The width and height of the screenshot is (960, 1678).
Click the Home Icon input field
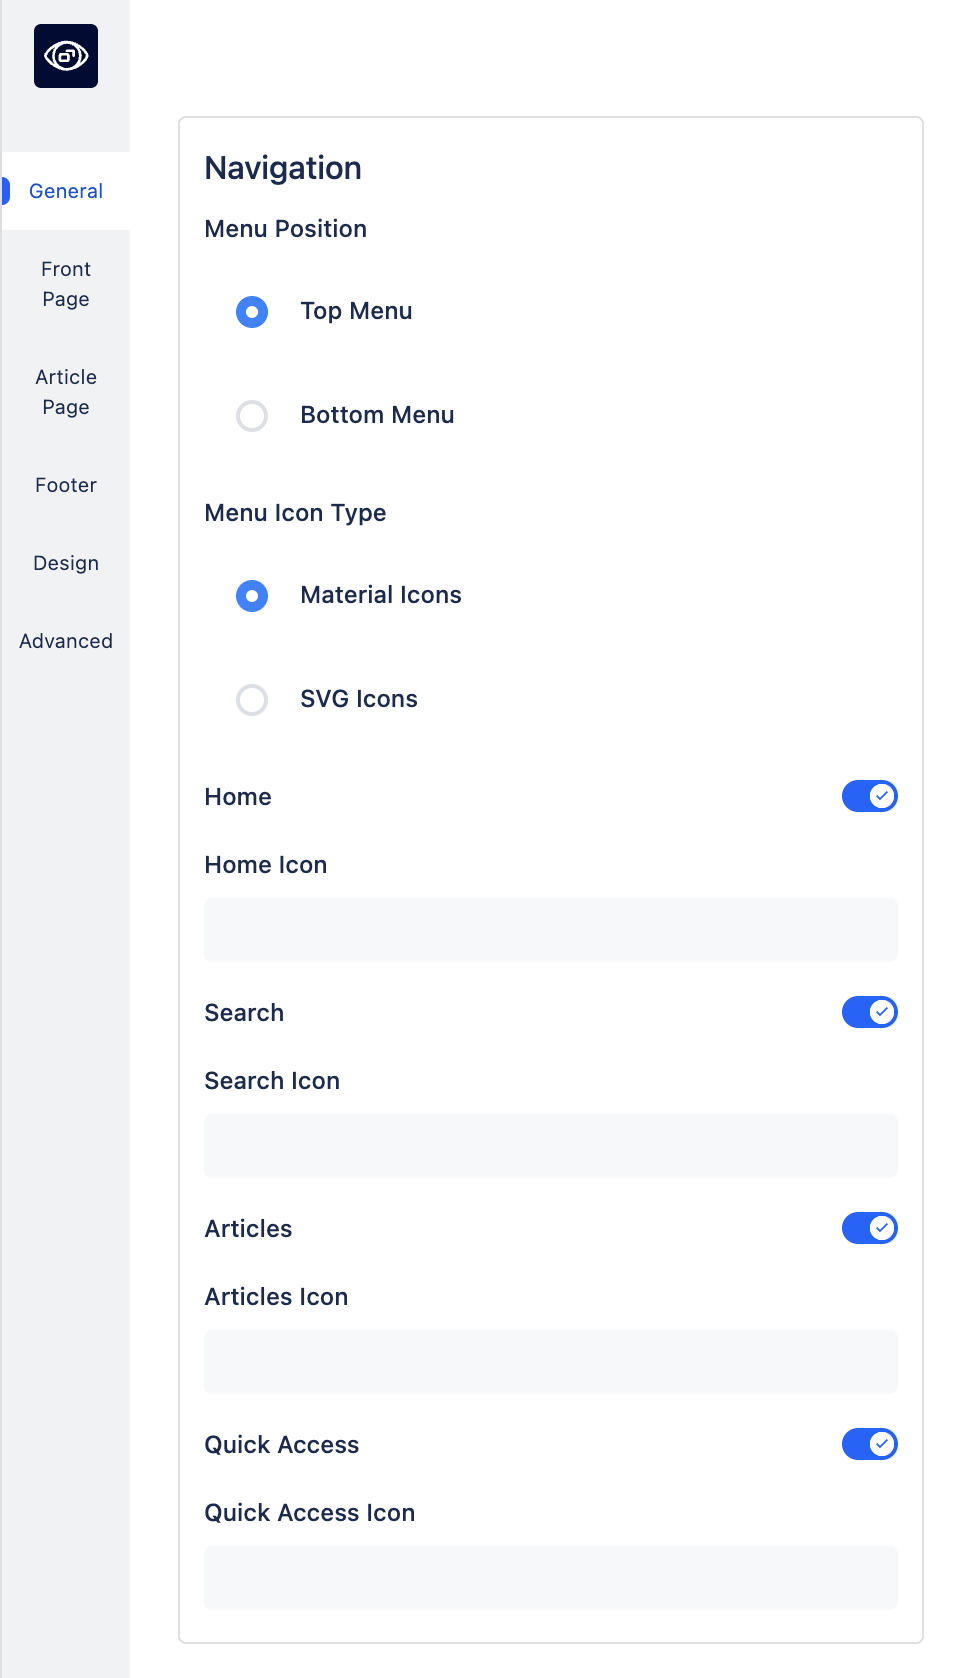[550, 930]
